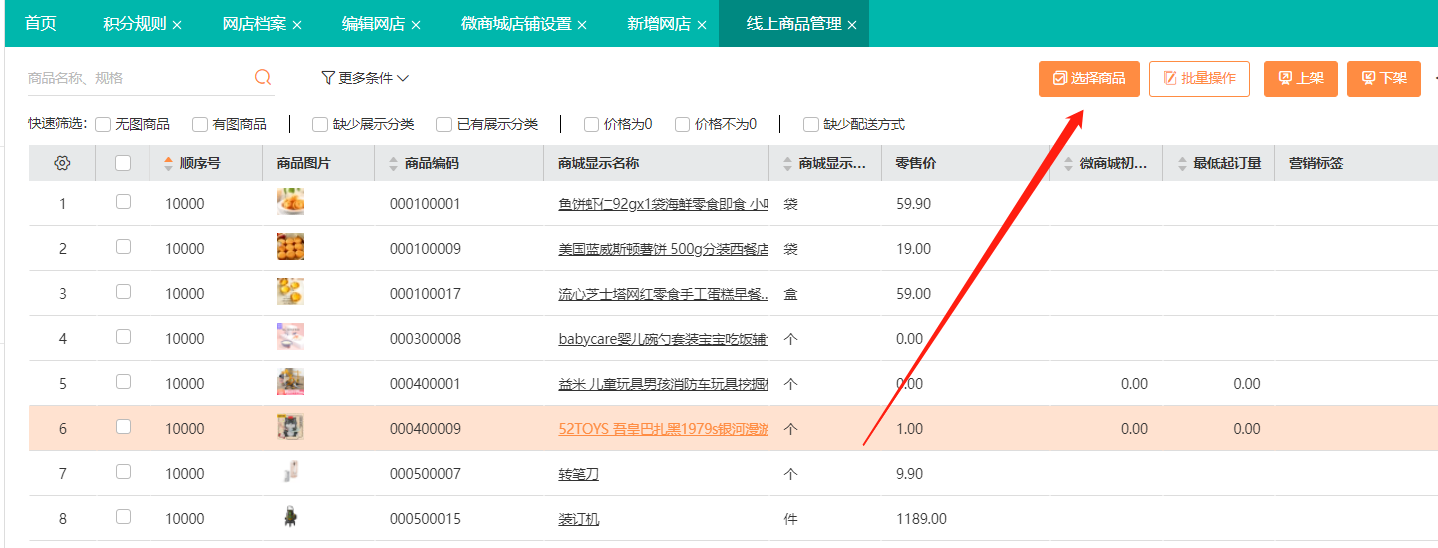Tick the select-all header checkbox
1438x548 pixels.
coord(123,163)
